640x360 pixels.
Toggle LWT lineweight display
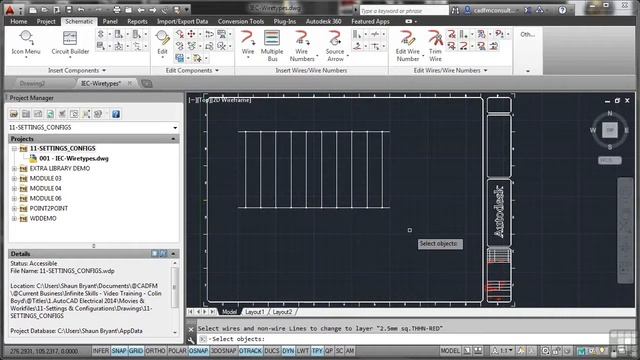(x=302, y=351)
